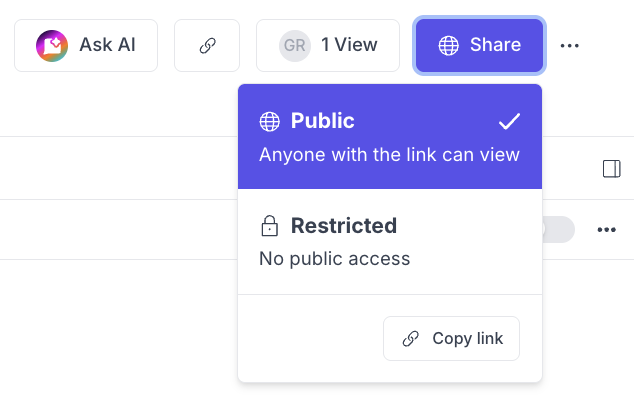Click the globe icon beside Public
Image resolution: width=634 pixels, height=400 pixels.
[x=270, y=122]
